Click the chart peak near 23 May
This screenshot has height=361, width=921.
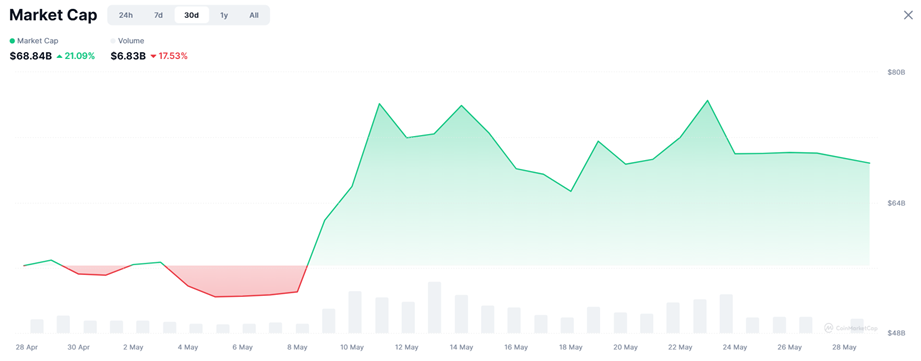708,100
